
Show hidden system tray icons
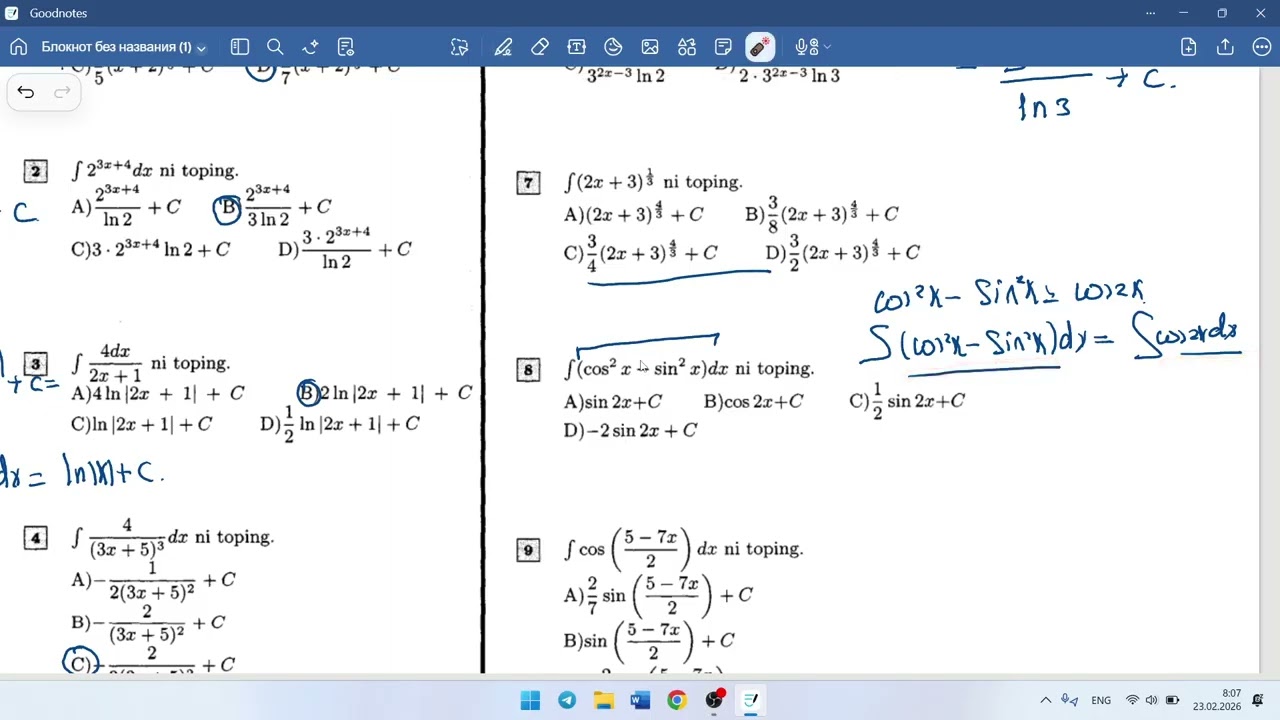[1046, 700]
